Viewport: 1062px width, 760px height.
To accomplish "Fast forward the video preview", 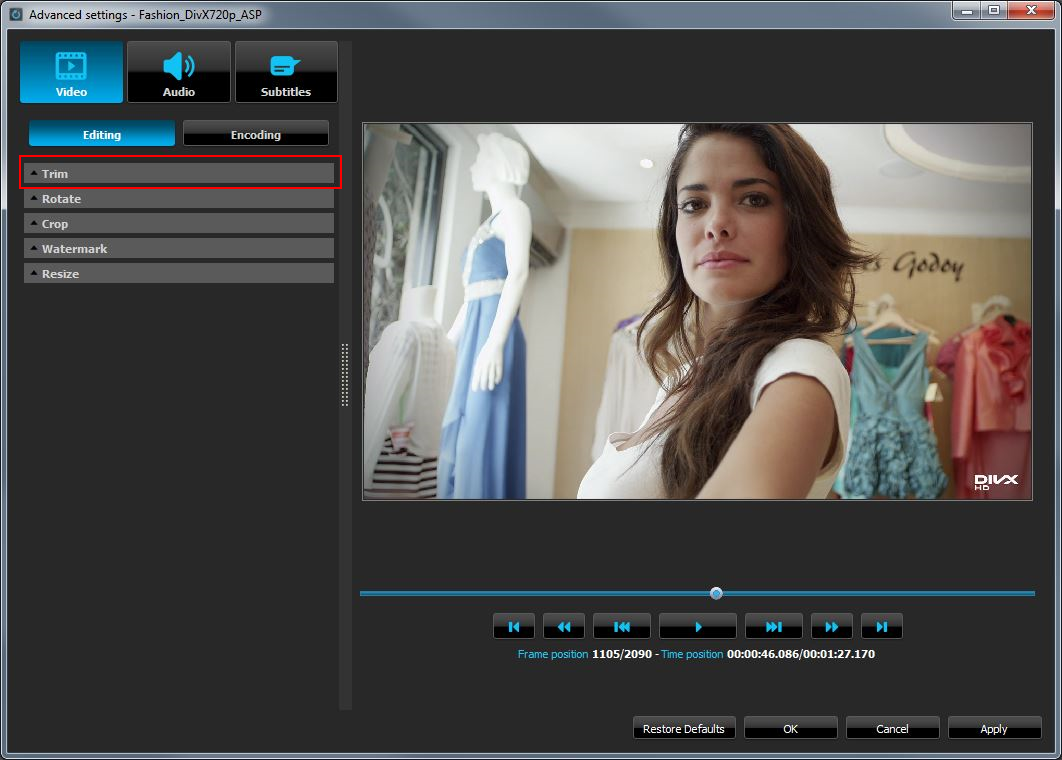I will pyautogui.click(x=832, y=626).
